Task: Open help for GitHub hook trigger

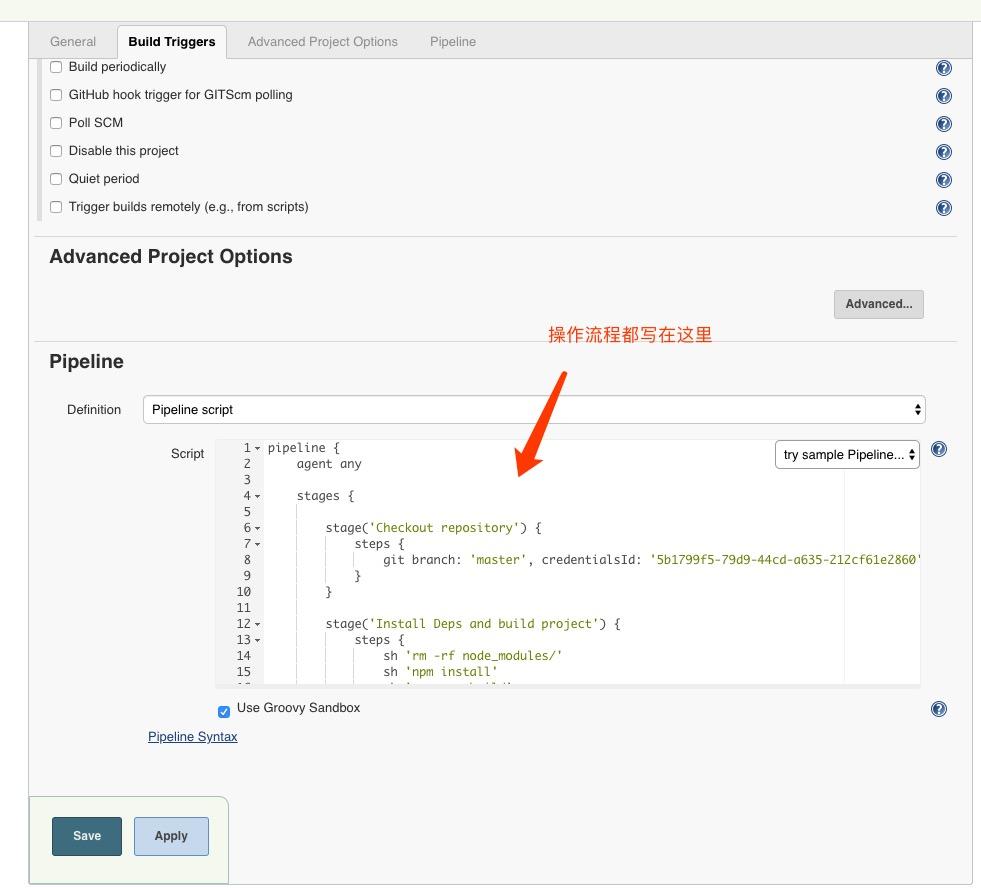Action: [944, 96]
